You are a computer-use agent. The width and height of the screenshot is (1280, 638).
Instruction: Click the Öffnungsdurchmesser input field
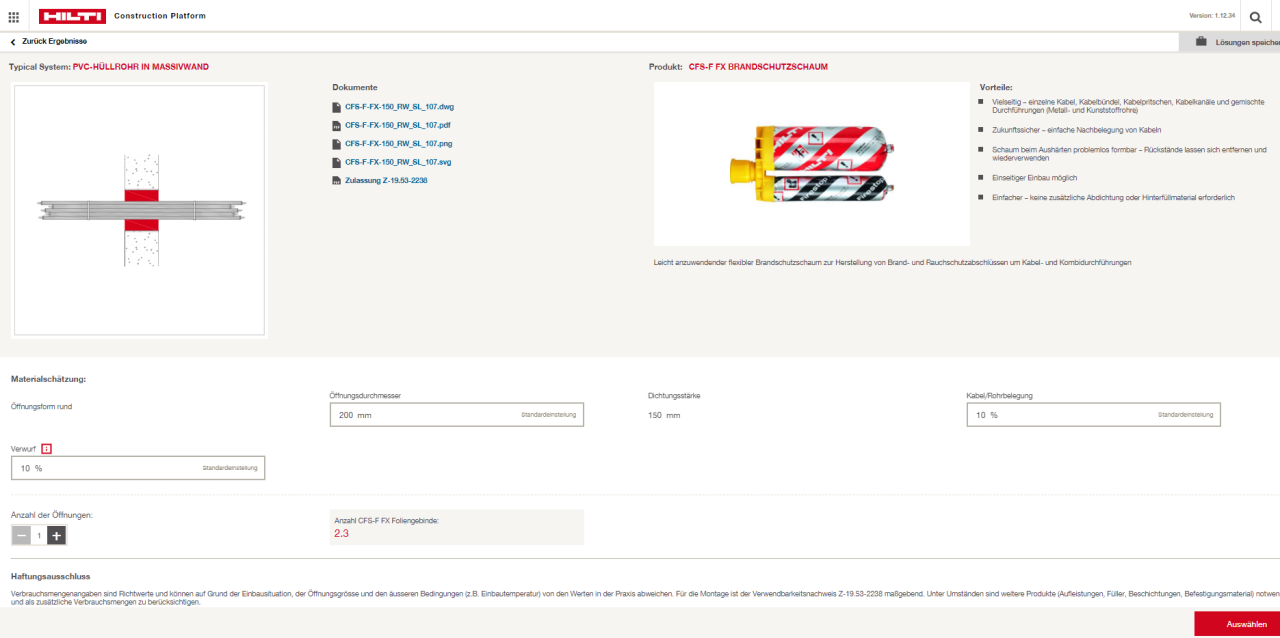(456, 414)
